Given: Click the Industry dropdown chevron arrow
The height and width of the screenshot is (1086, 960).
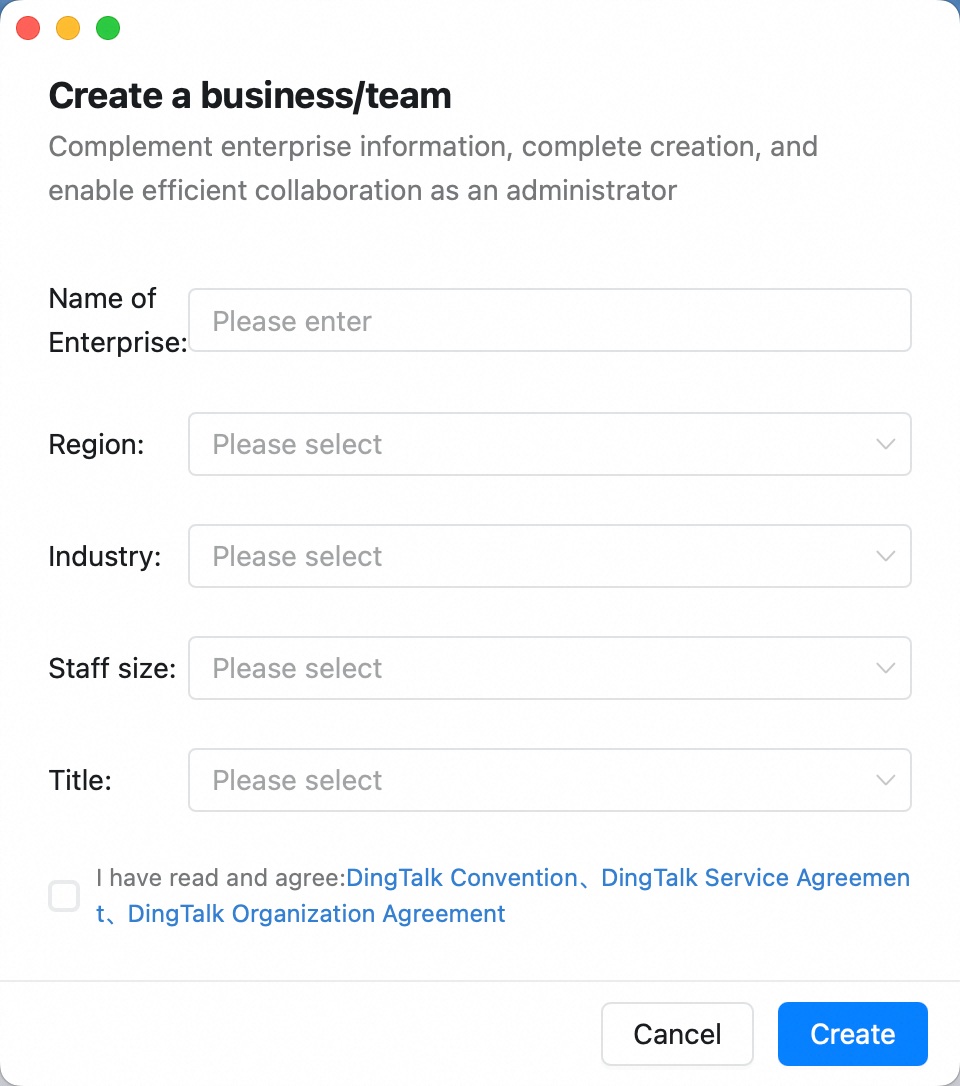Looking at the screenshot, I should [x=886, y=556].
